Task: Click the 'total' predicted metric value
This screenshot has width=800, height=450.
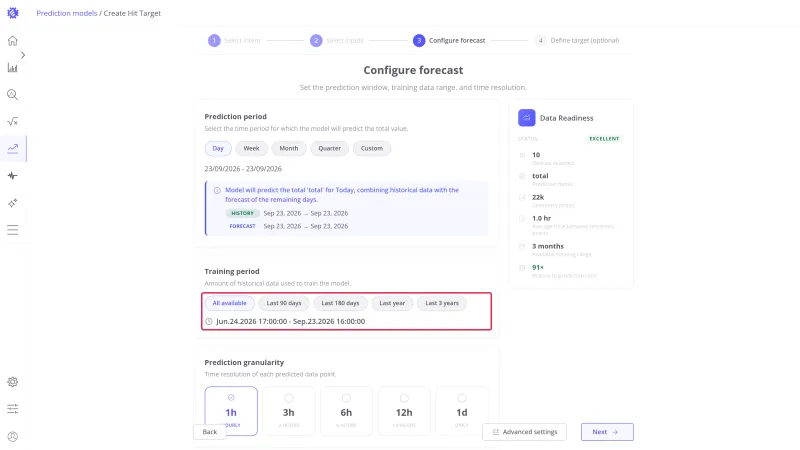Action: 540,176
